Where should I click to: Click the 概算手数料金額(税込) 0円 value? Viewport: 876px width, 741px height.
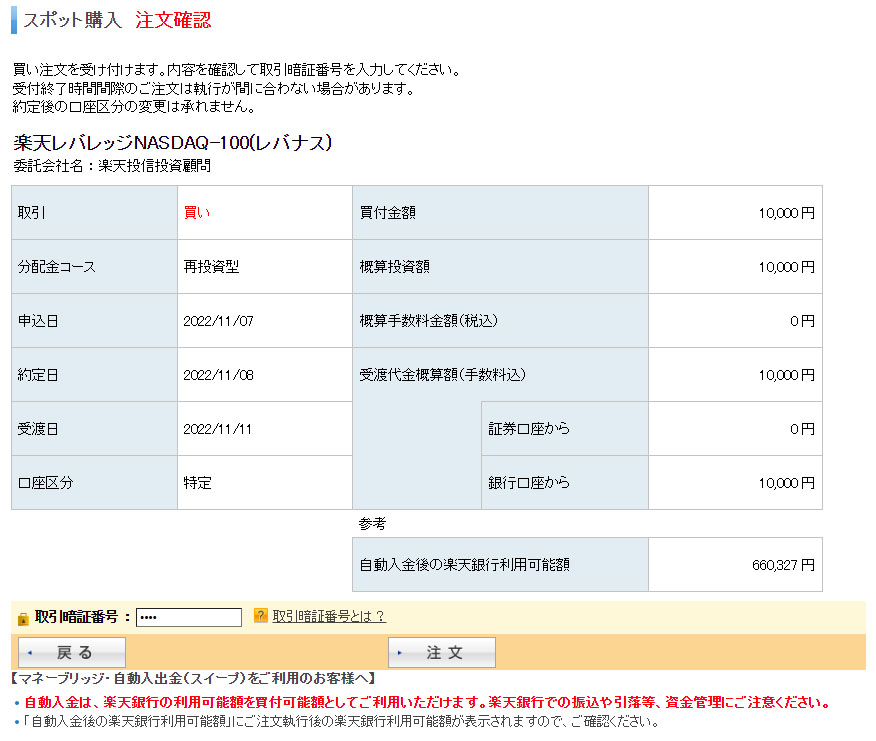802,321
